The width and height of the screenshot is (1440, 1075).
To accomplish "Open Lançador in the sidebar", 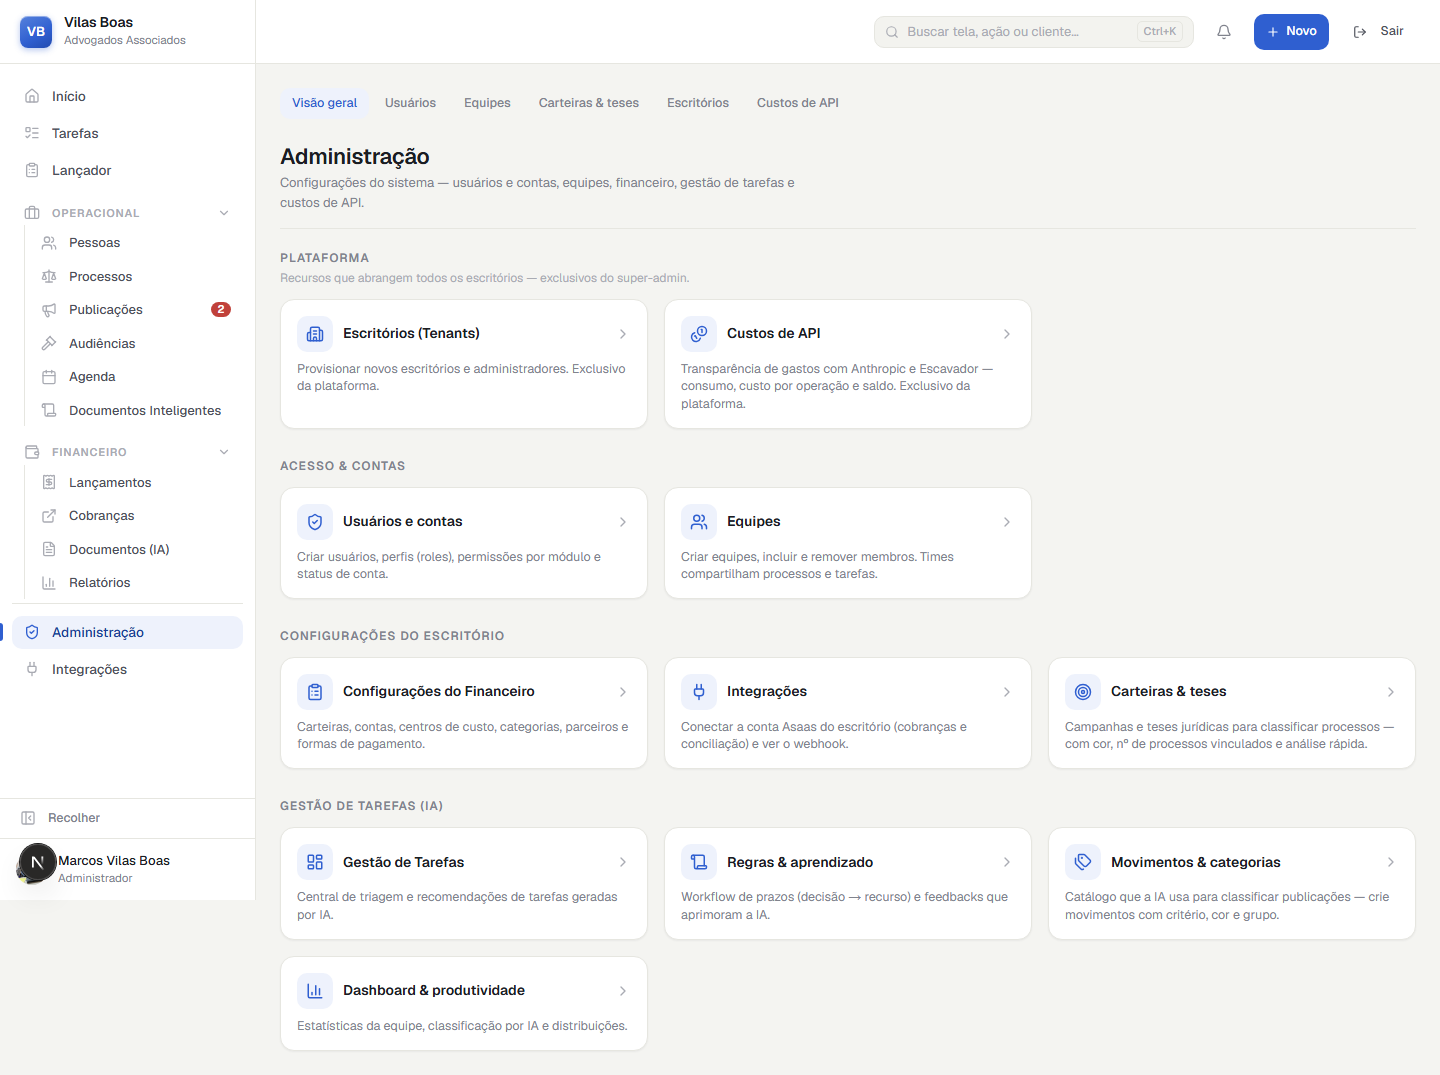I will (128, 170).
